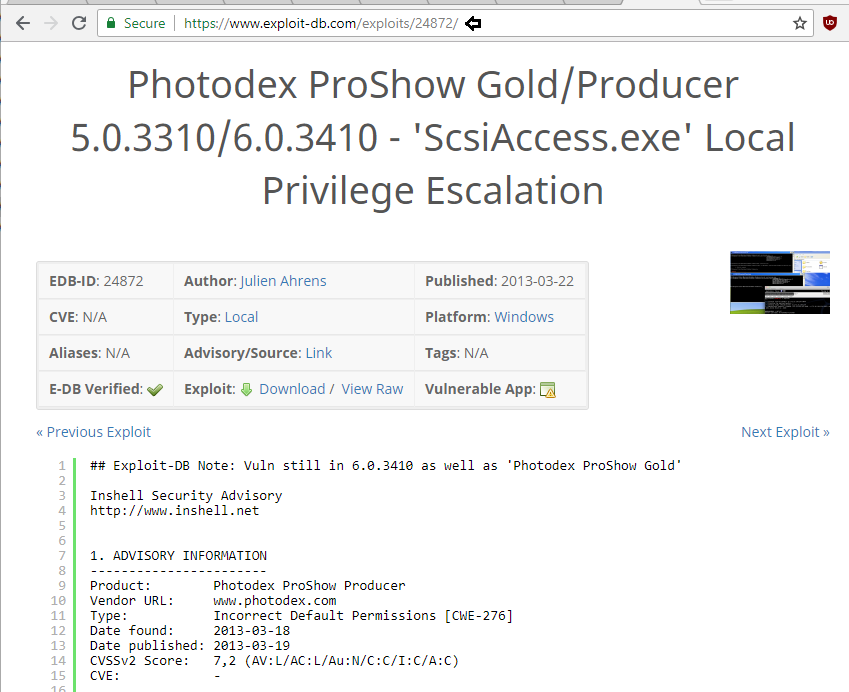Click the CVE: N/A cell
Image resolution: width=849 pixels, height=692 pixels.
106,317
